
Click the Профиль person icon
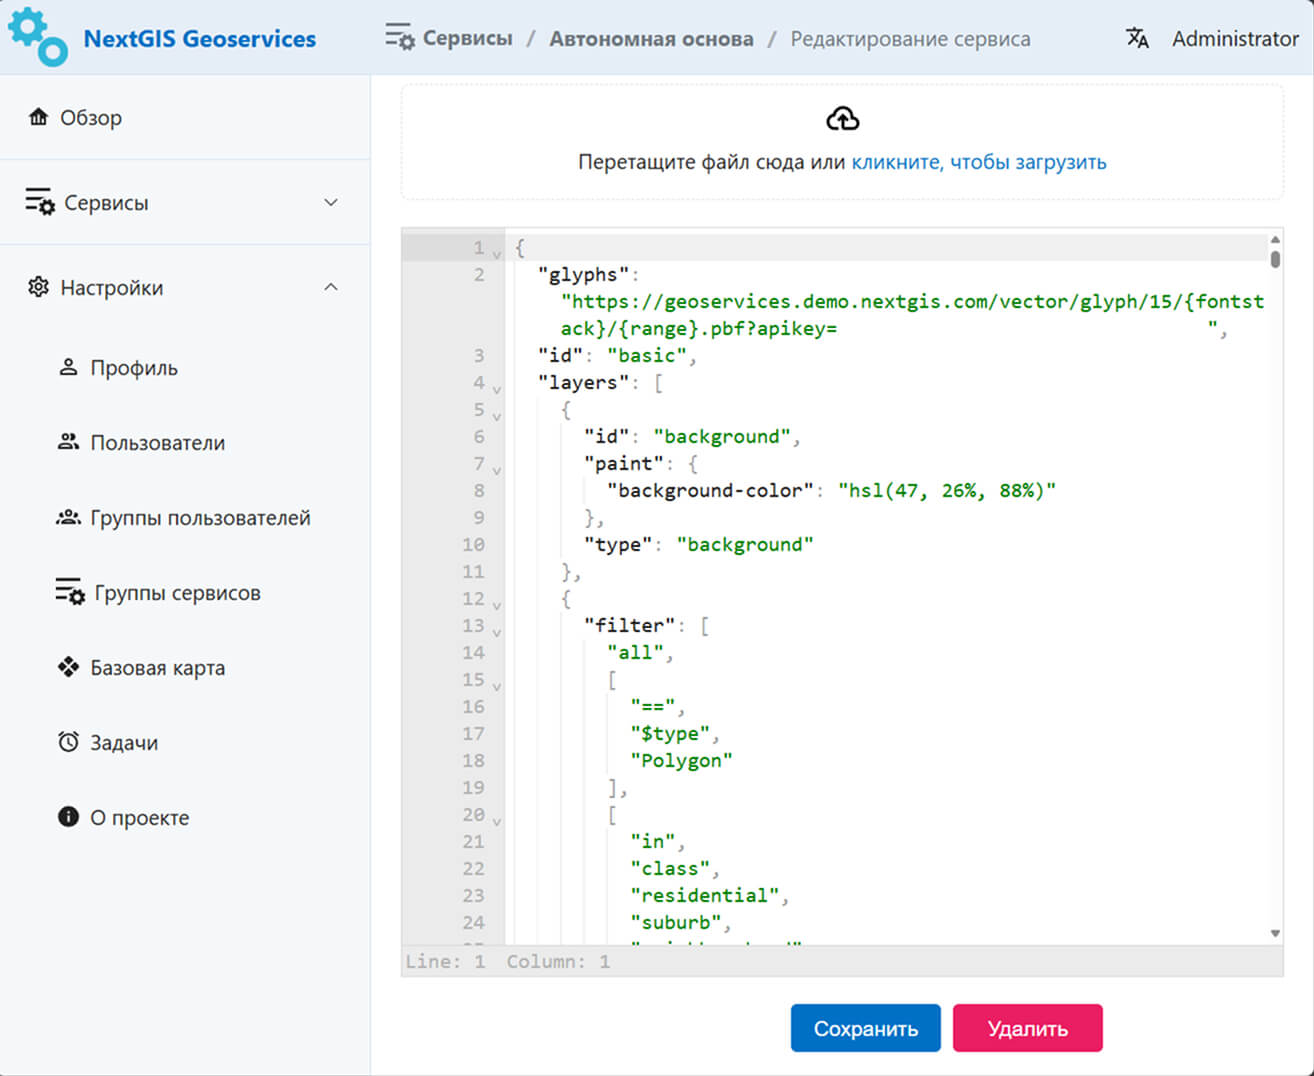68,367
